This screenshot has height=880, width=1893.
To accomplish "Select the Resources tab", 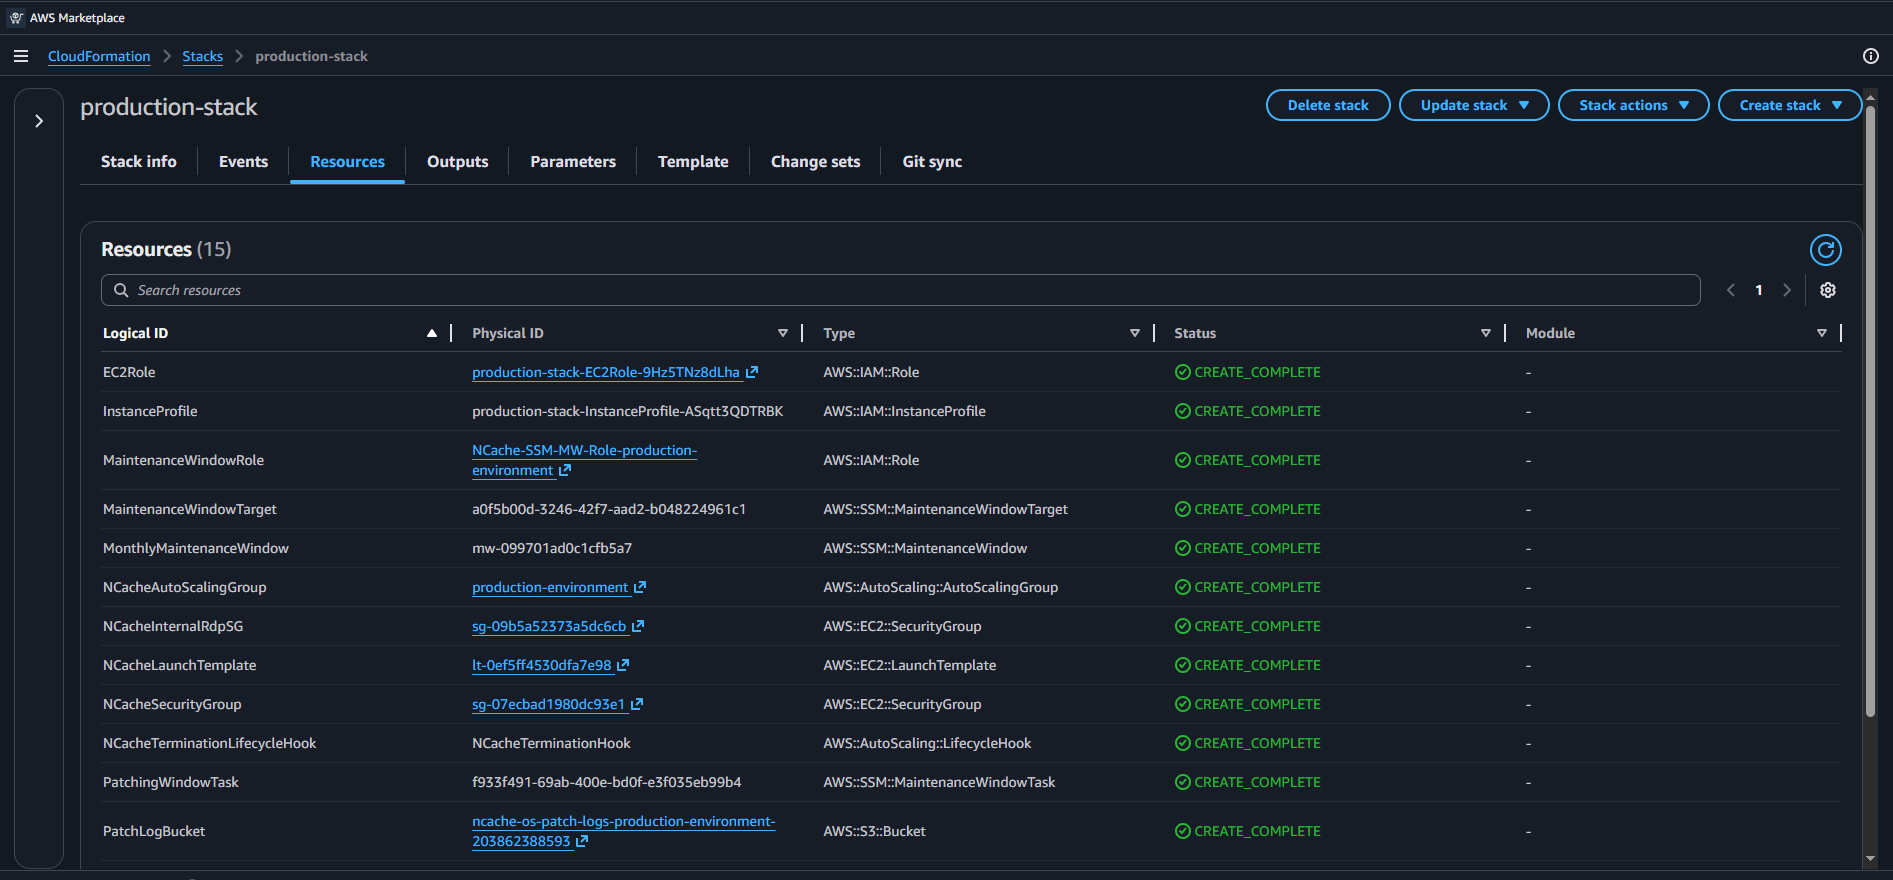I will click(x=347, y=161).
